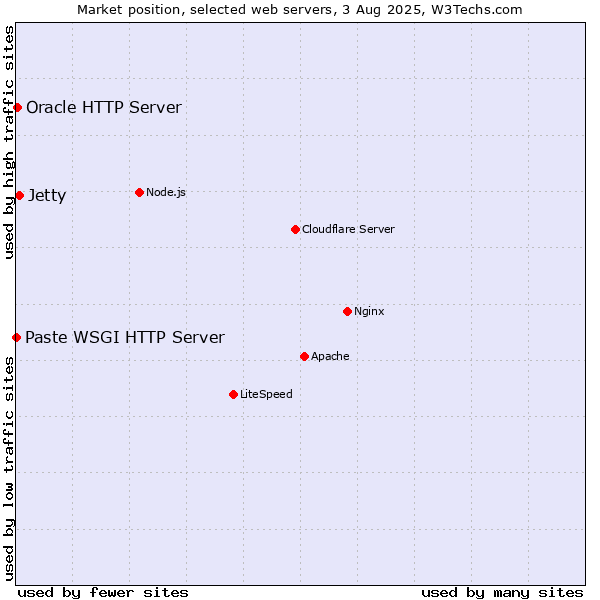Screen dimensions: 600x600
Task: Click the red Jetty data point
Action: [x=20, y=196]
